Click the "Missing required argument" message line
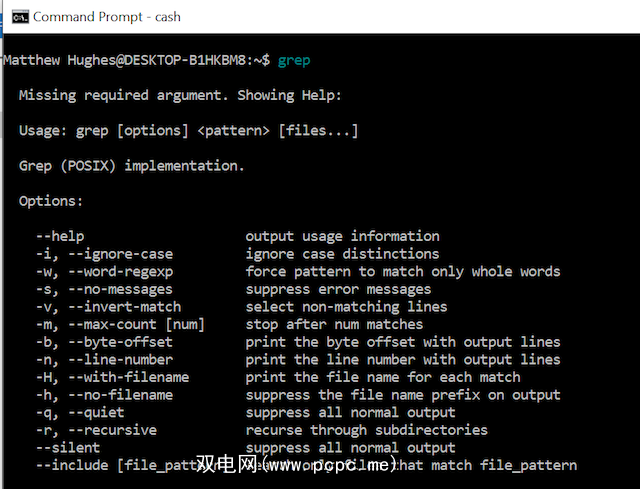The height and width of the screenshot is (489, 640). coord(180,95)
